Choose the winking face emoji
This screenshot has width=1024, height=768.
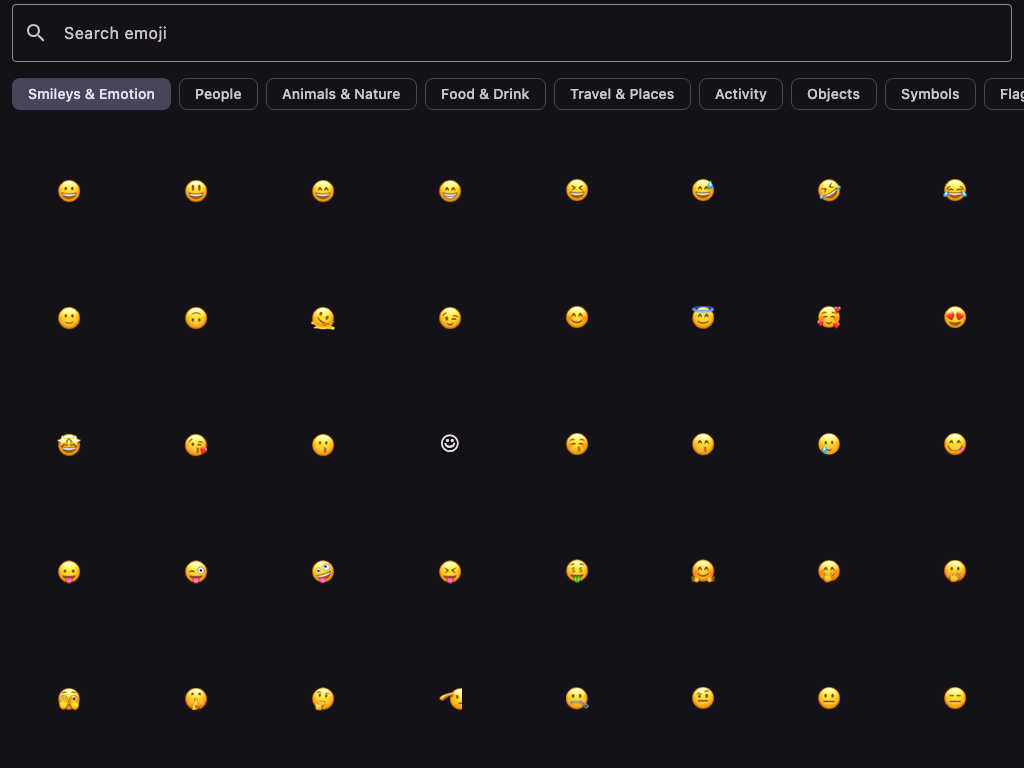click(x=450, y=317)
